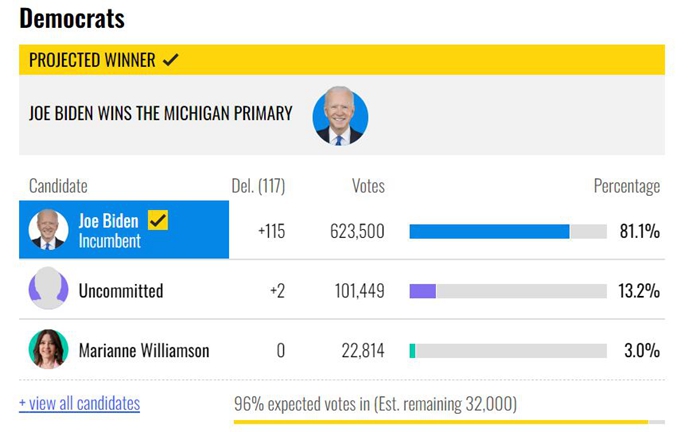
Task: Click Marianne Williamson's avatar photo
Action: 48,350
